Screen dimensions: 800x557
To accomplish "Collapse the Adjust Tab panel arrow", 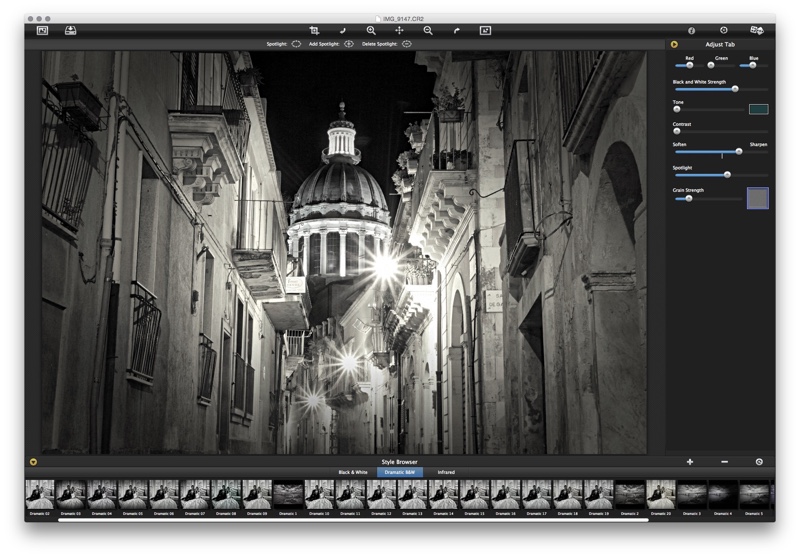I will pos(674,44).
